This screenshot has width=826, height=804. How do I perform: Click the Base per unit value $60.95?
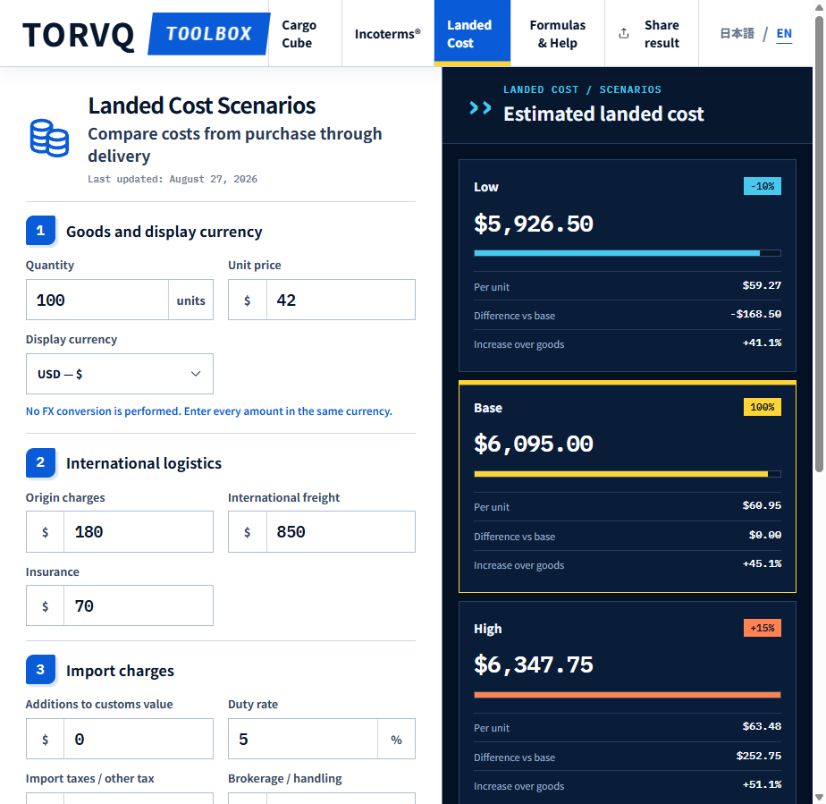[762, 505]
